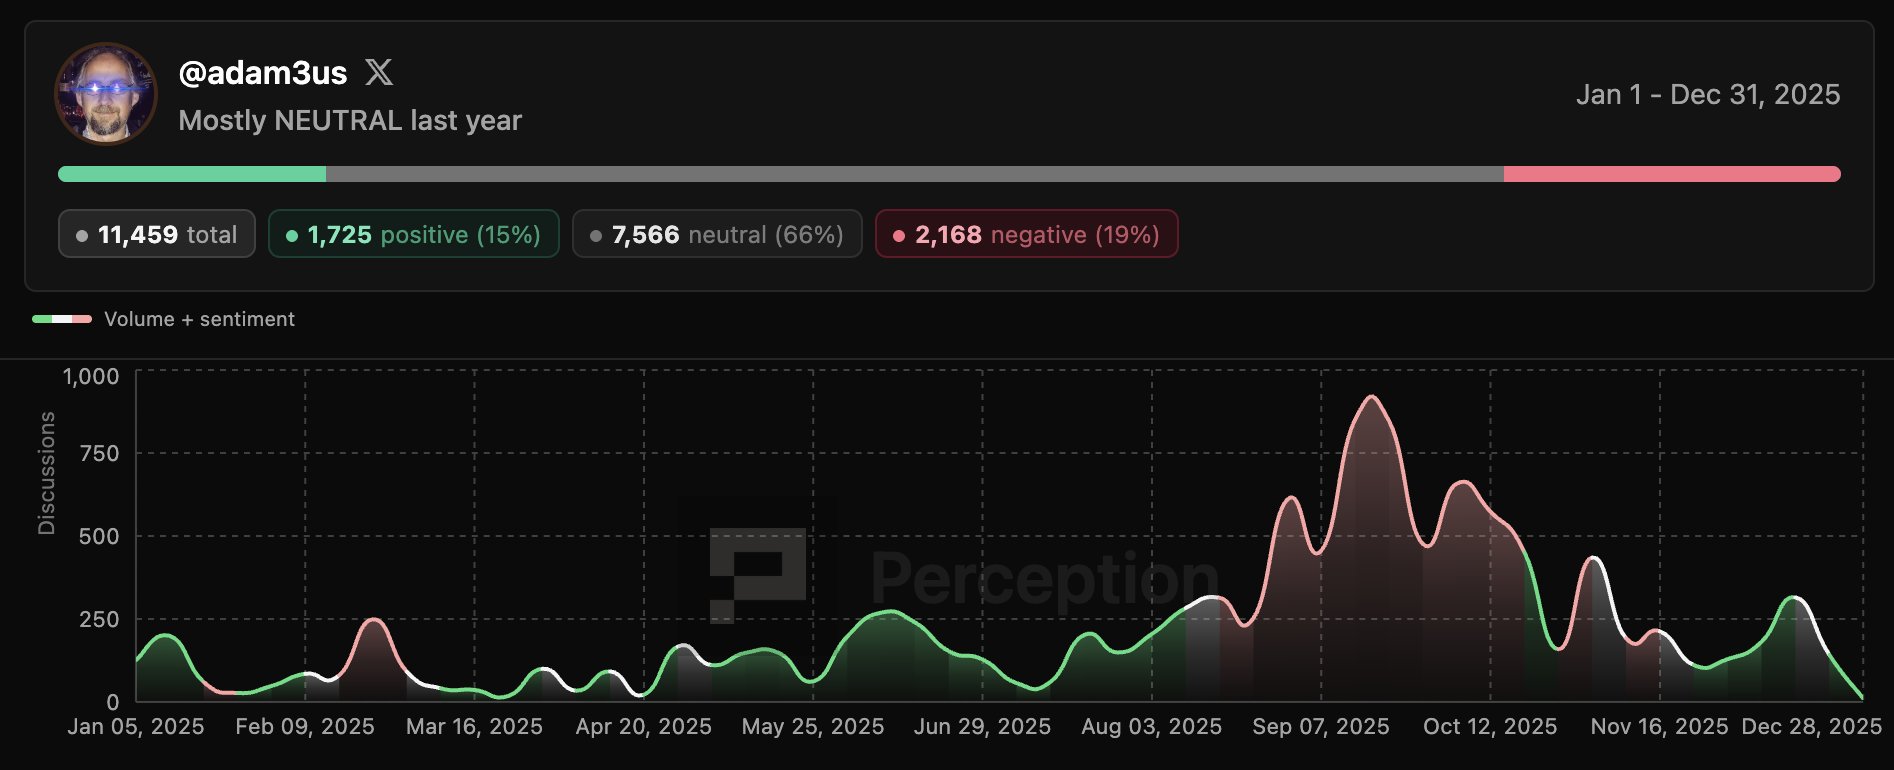Click the green positive segment of sentiment bar

192,174
